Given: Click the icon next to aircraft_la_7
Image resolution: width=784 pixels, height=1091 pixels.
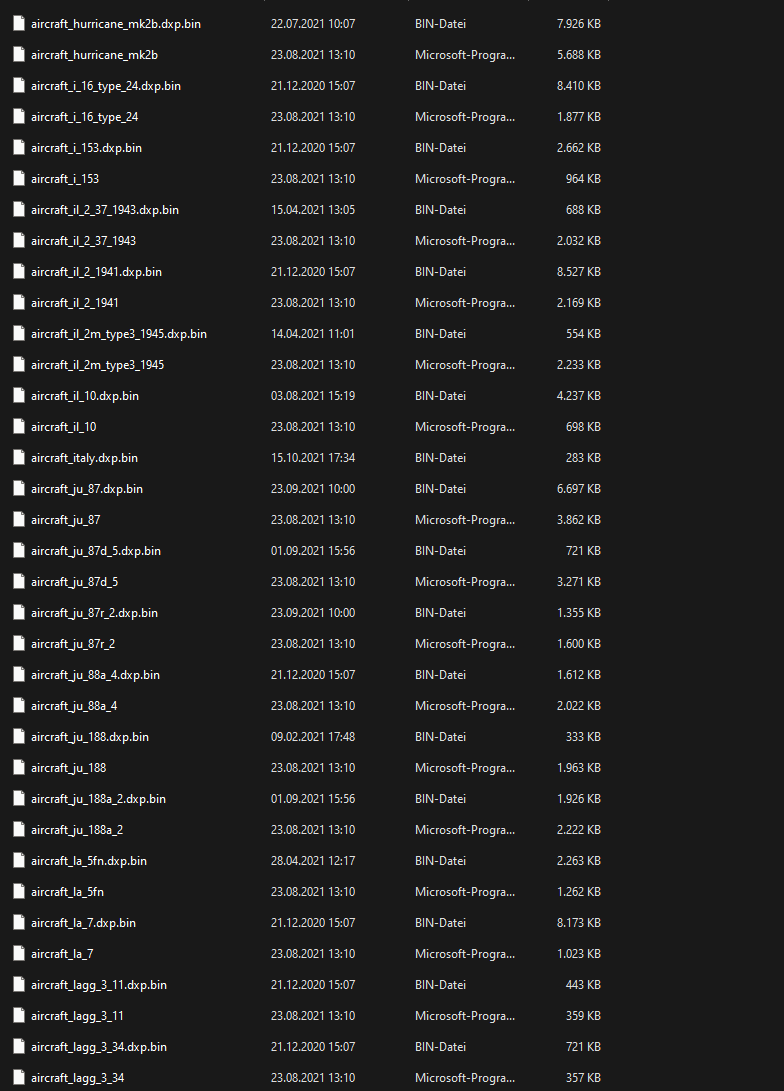Looking at the screenshot, I should [x=19, y=954].
